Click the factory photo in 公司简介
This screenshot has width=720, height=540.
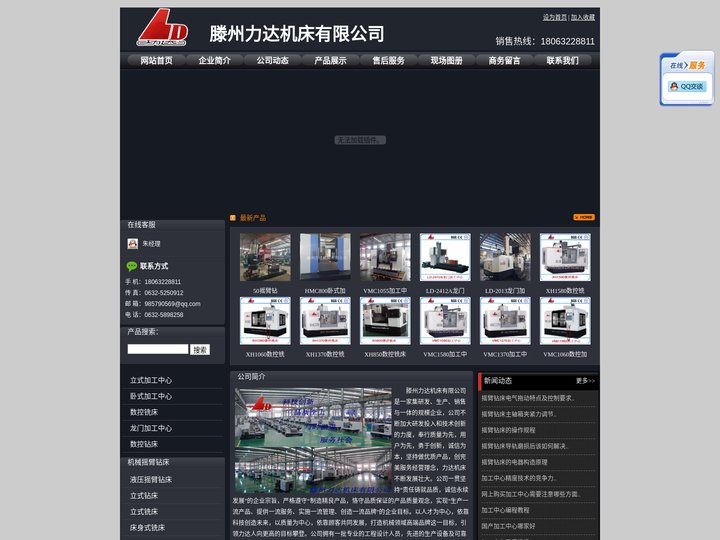(x=313, y=441)
